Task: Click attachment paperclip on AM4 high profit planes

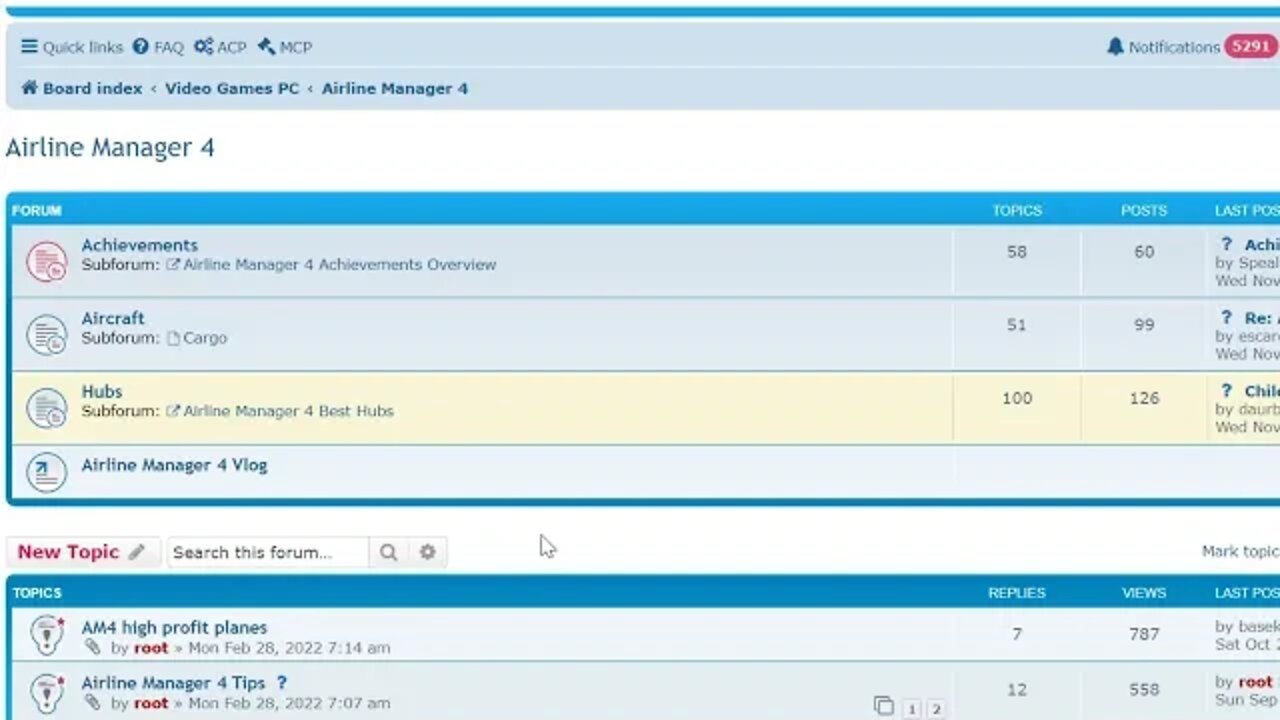Action: click(x=93, y=647)
